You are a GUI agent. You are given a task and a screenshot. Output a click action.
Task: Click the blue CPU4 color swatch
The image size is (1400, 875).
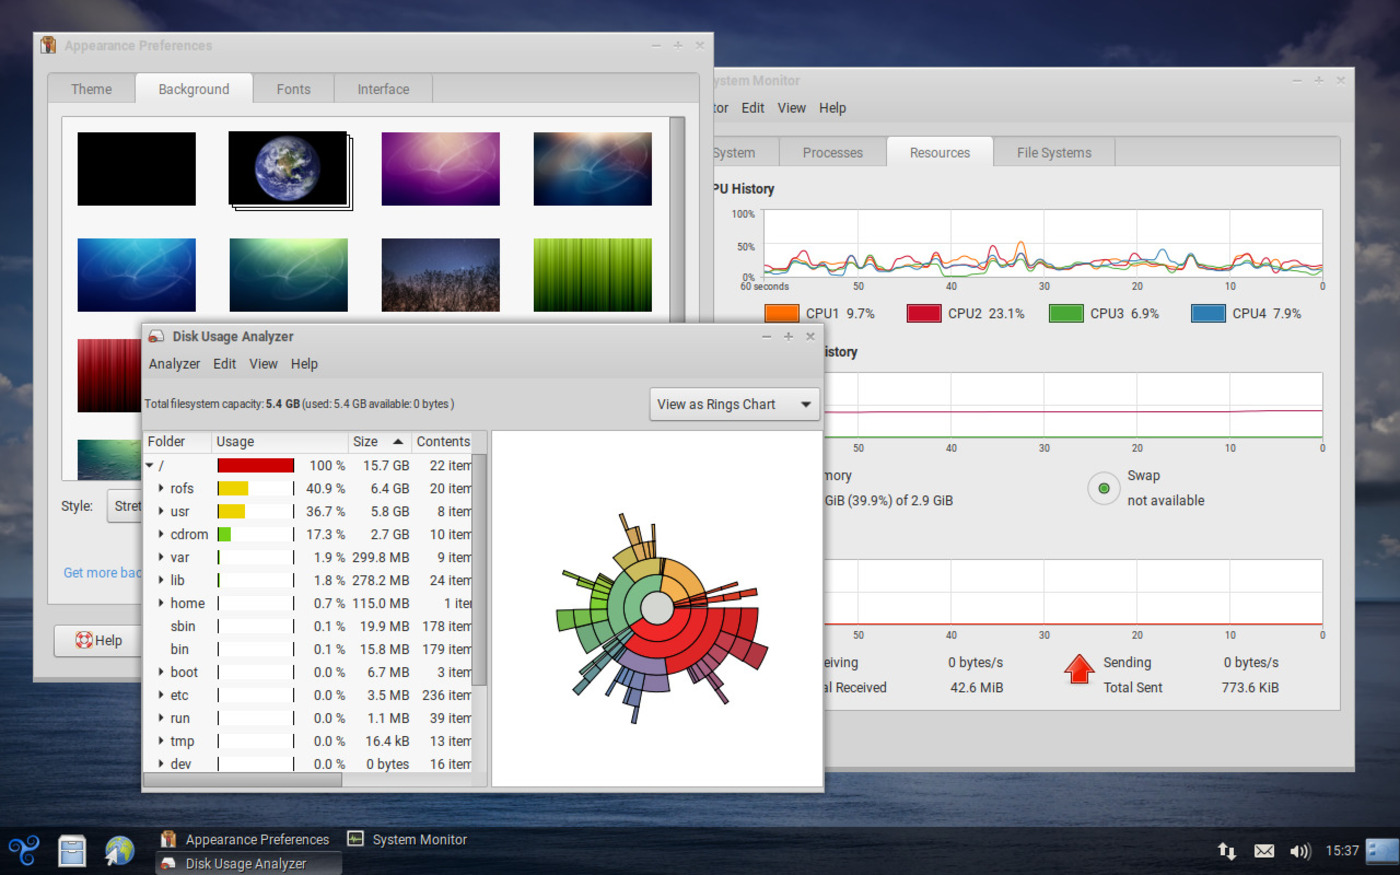point(1208,314)
